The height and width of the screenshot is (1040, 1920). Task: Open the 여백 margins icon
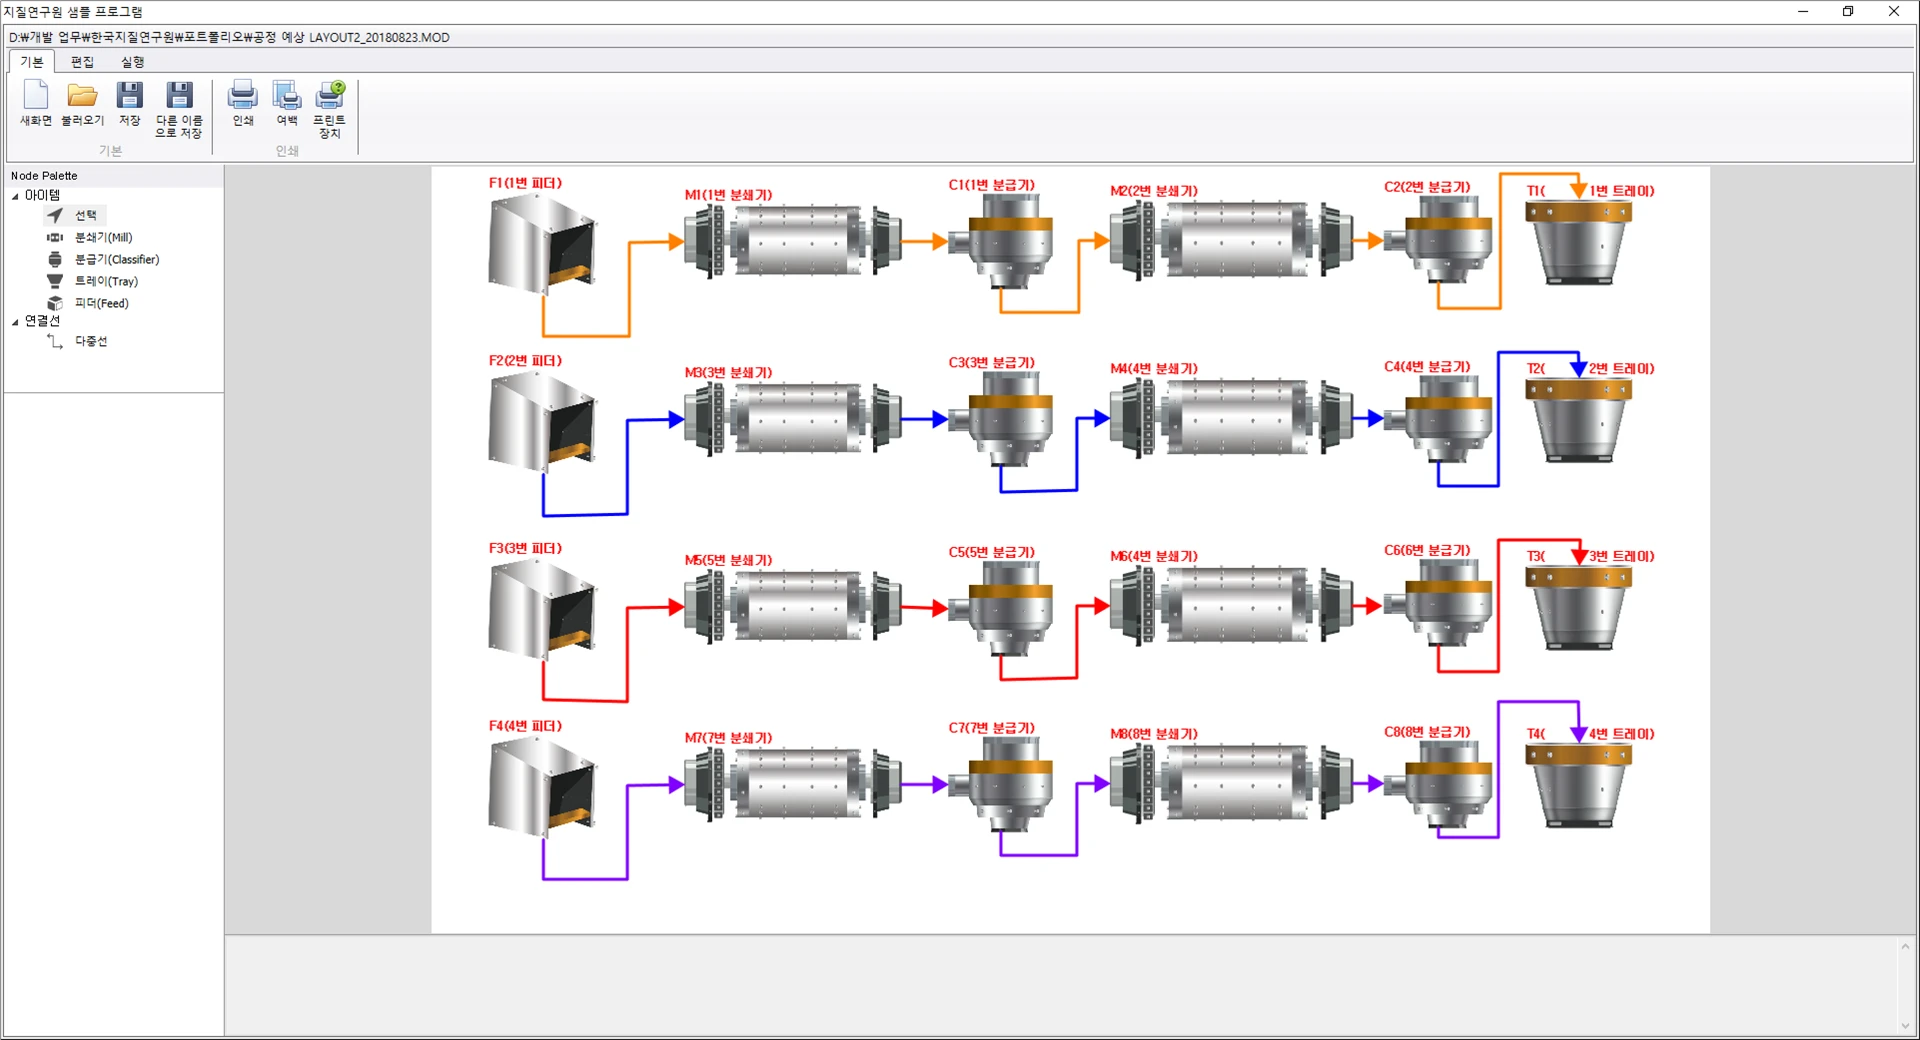point(287,95)
